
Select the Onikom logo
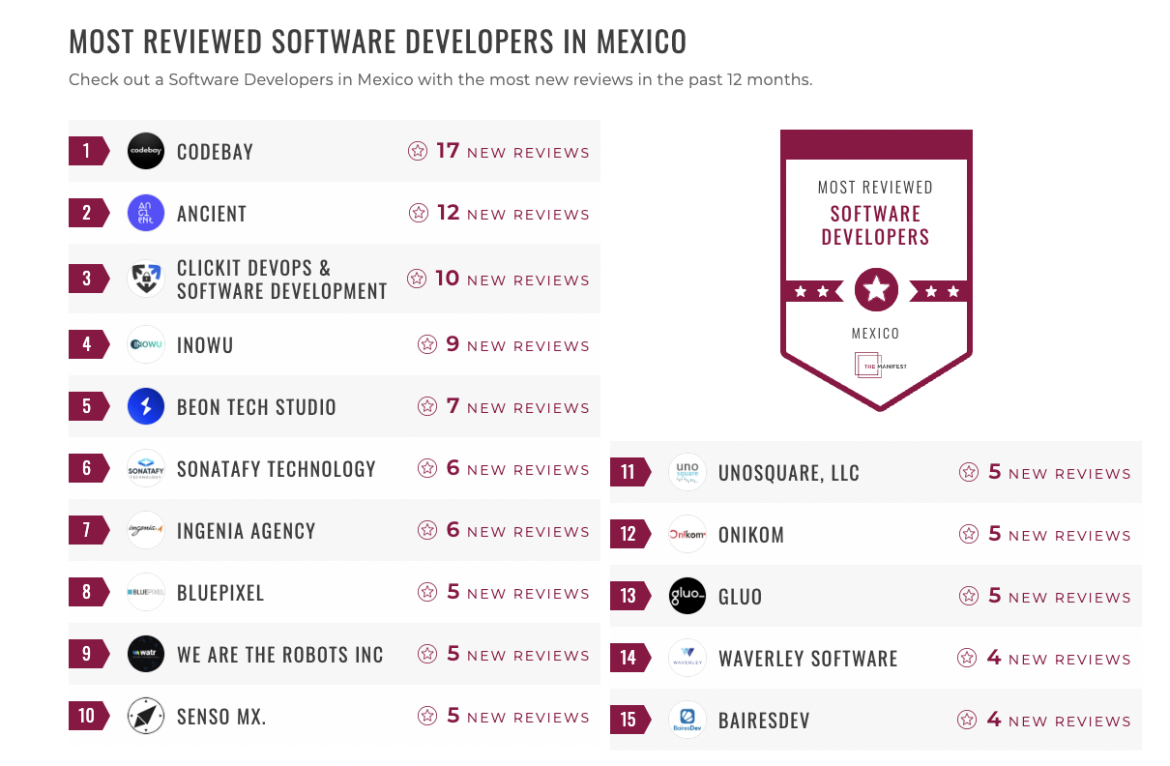(x=687, y=534)
